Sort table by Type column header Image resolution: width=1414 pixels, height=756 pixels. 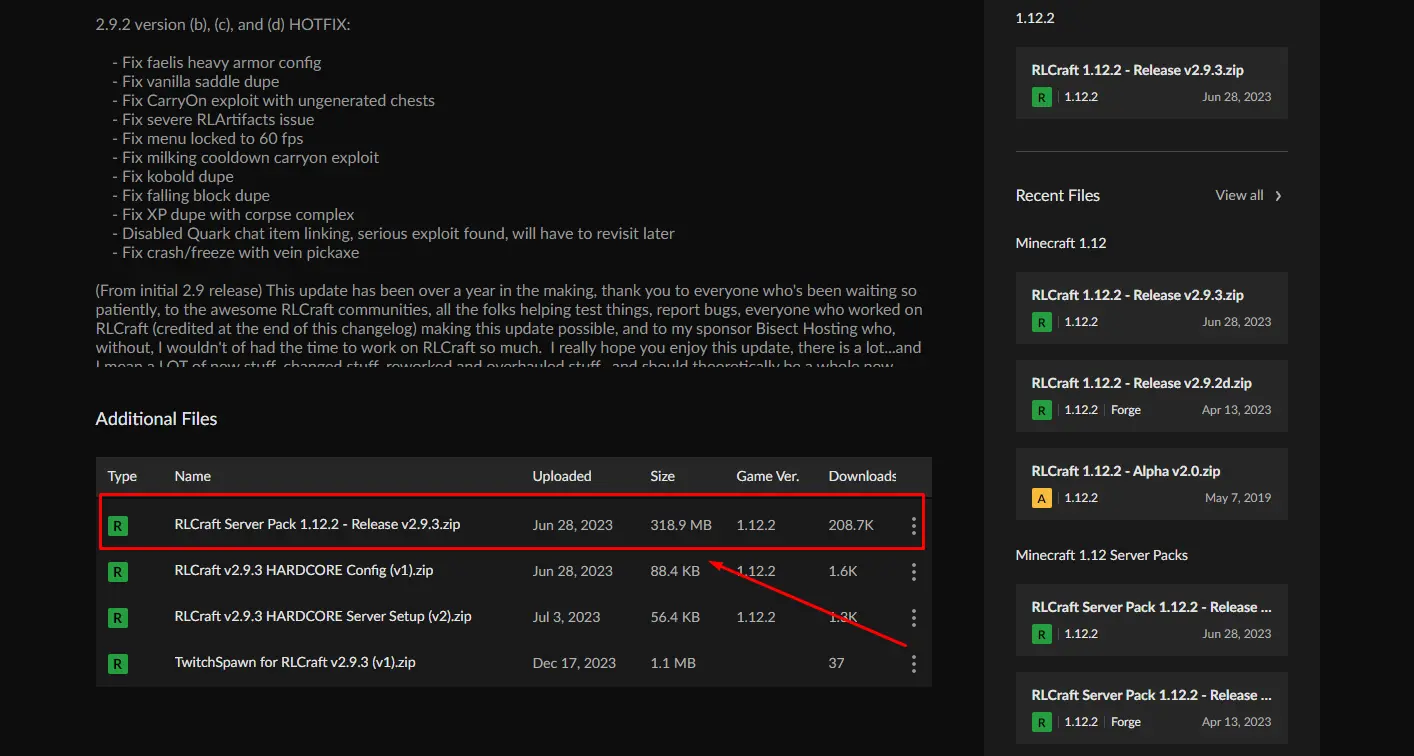tap(122, 476)
